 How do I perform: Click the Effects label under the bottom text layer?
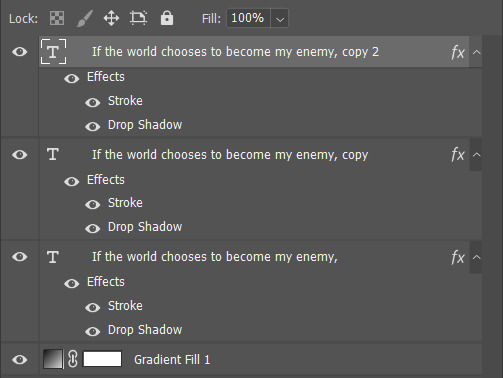click(x=106, y=282)
